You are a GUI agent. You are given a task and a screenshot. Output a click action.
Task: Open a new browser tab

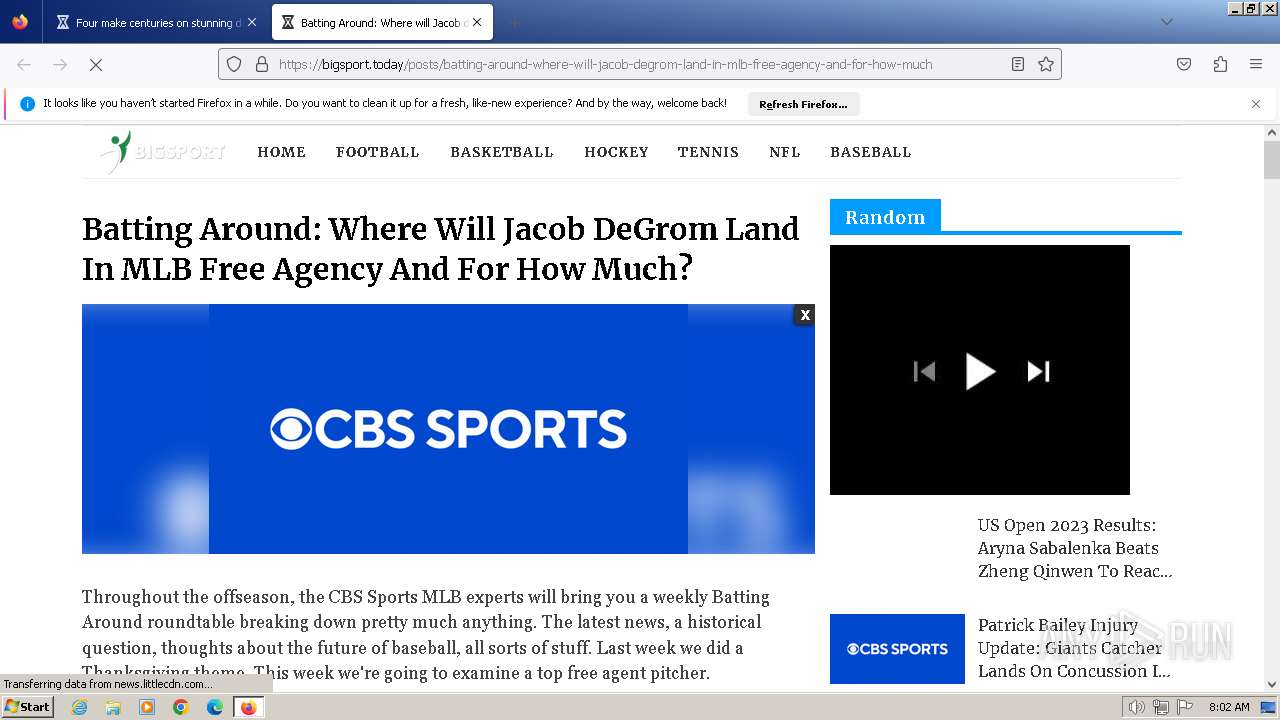[x=514, y=22]
